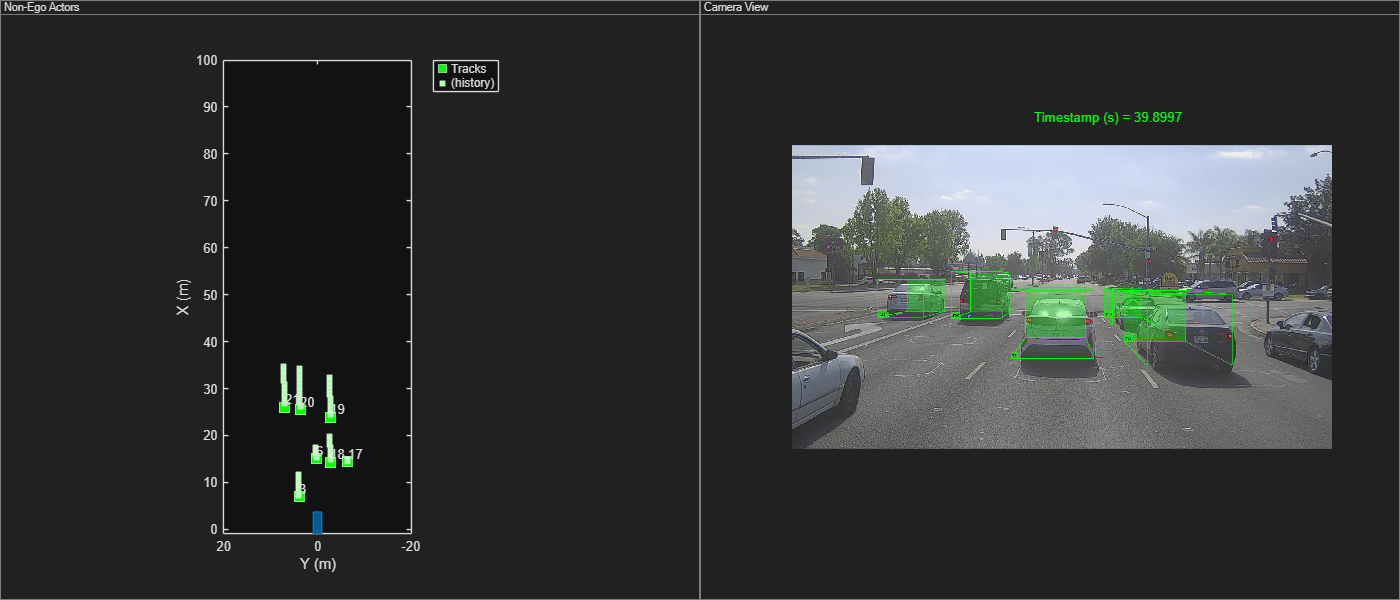Click the X (m) axis label
Image resolution: width=1400 pixels, height=600 pixels.
(182, 296)
